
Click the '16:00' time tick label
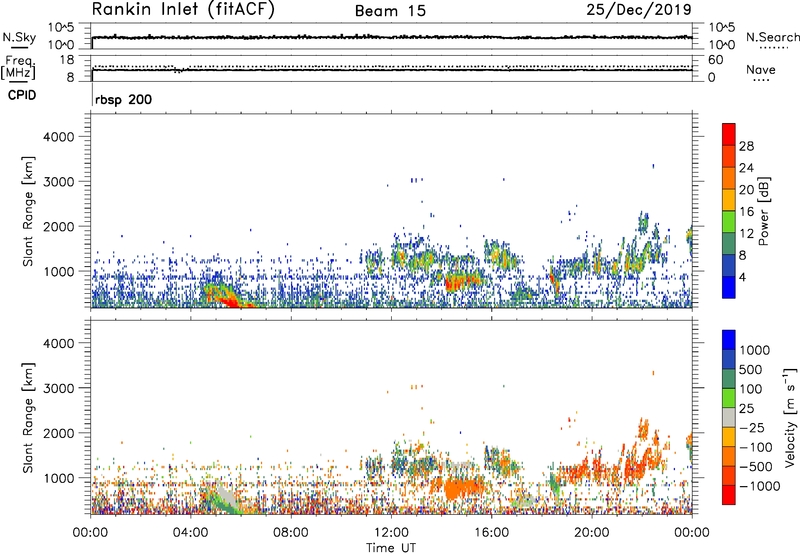[491, 533]
